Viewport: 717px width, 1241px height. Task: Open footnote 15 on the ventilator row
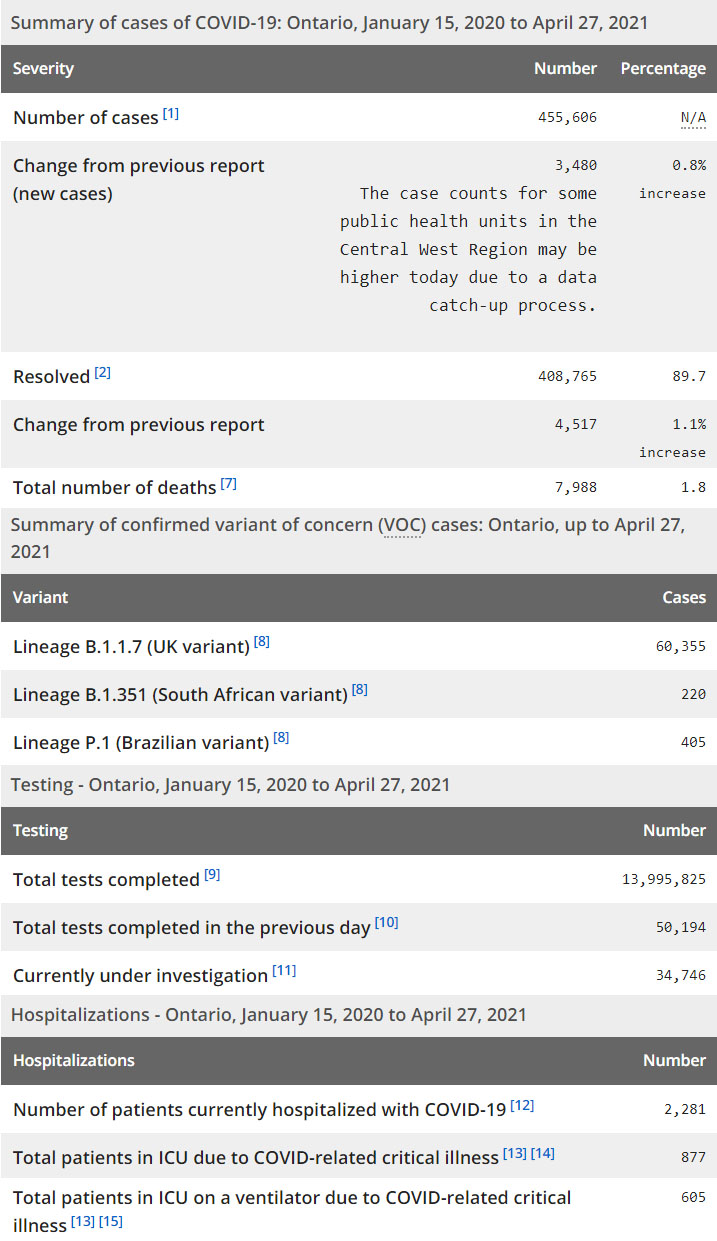(x=111, y=1222)
